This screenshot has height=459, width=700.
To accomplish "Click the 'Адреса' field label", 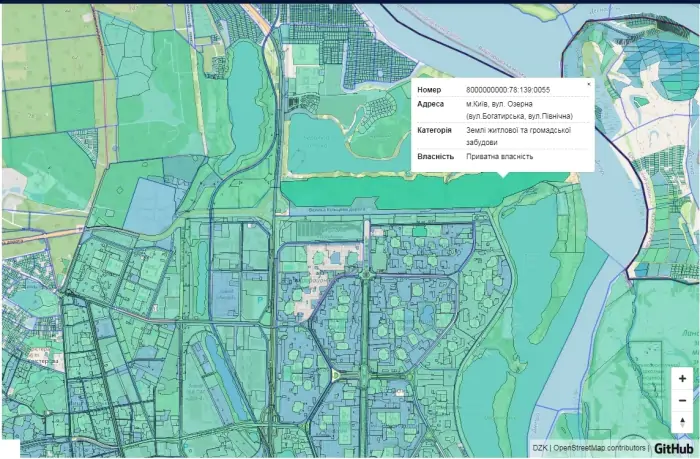I will pos(430,104).
